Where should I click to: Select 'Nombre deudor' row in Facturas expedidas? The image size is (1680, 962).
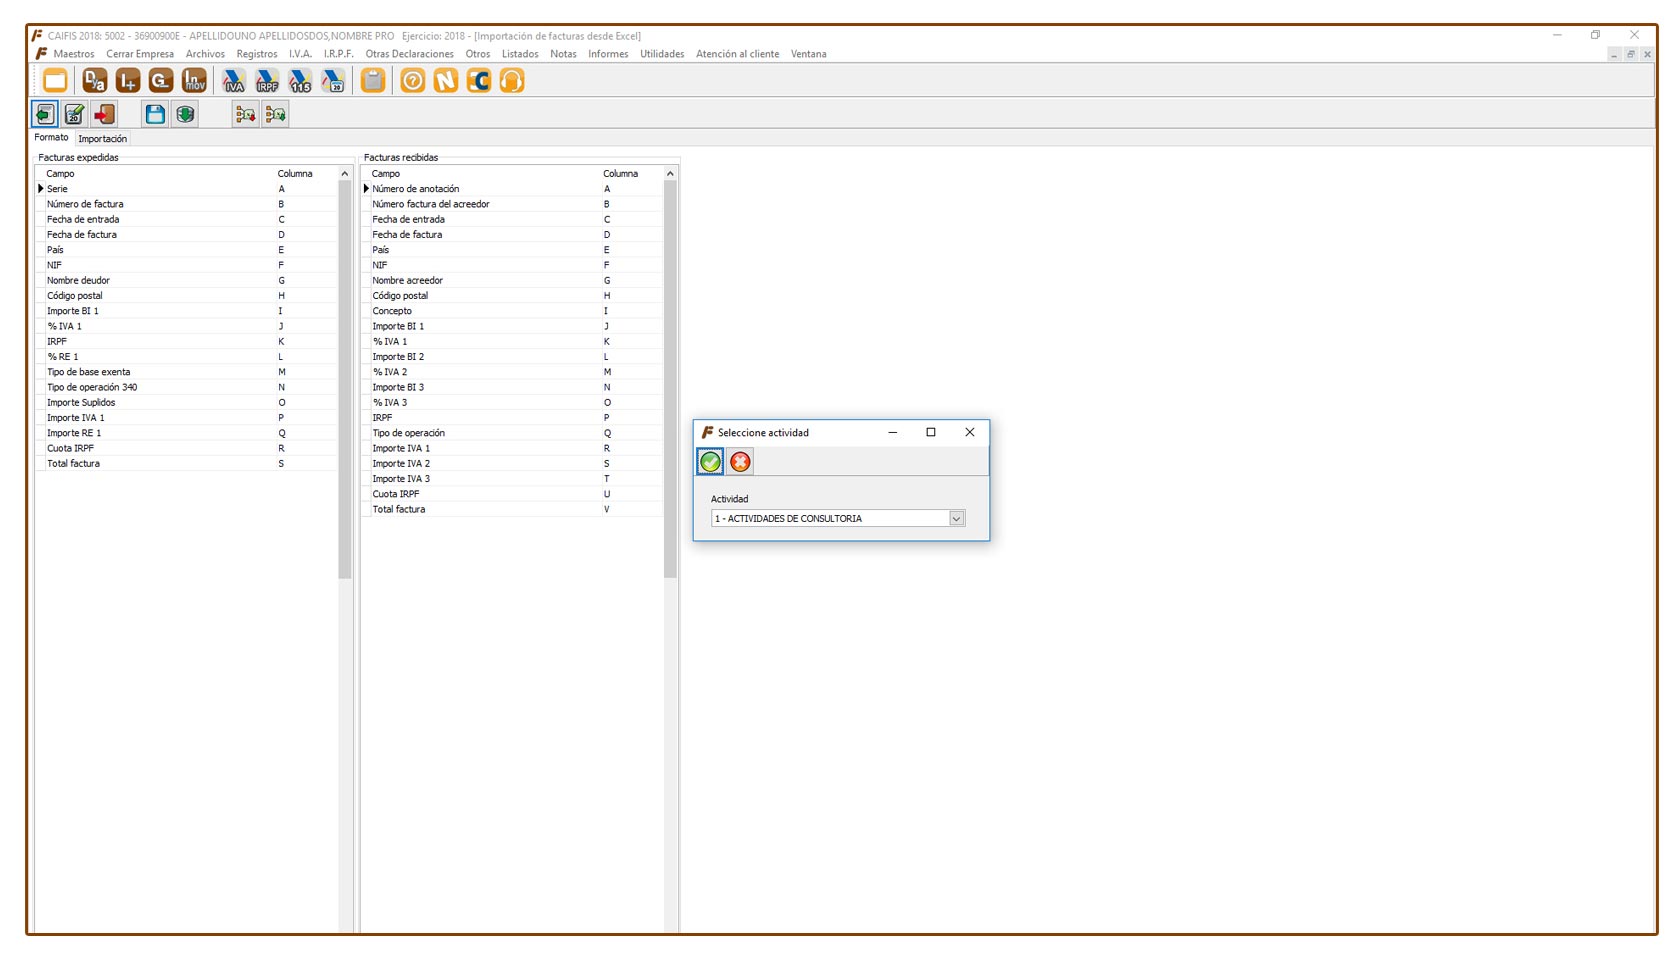(187, 281)
